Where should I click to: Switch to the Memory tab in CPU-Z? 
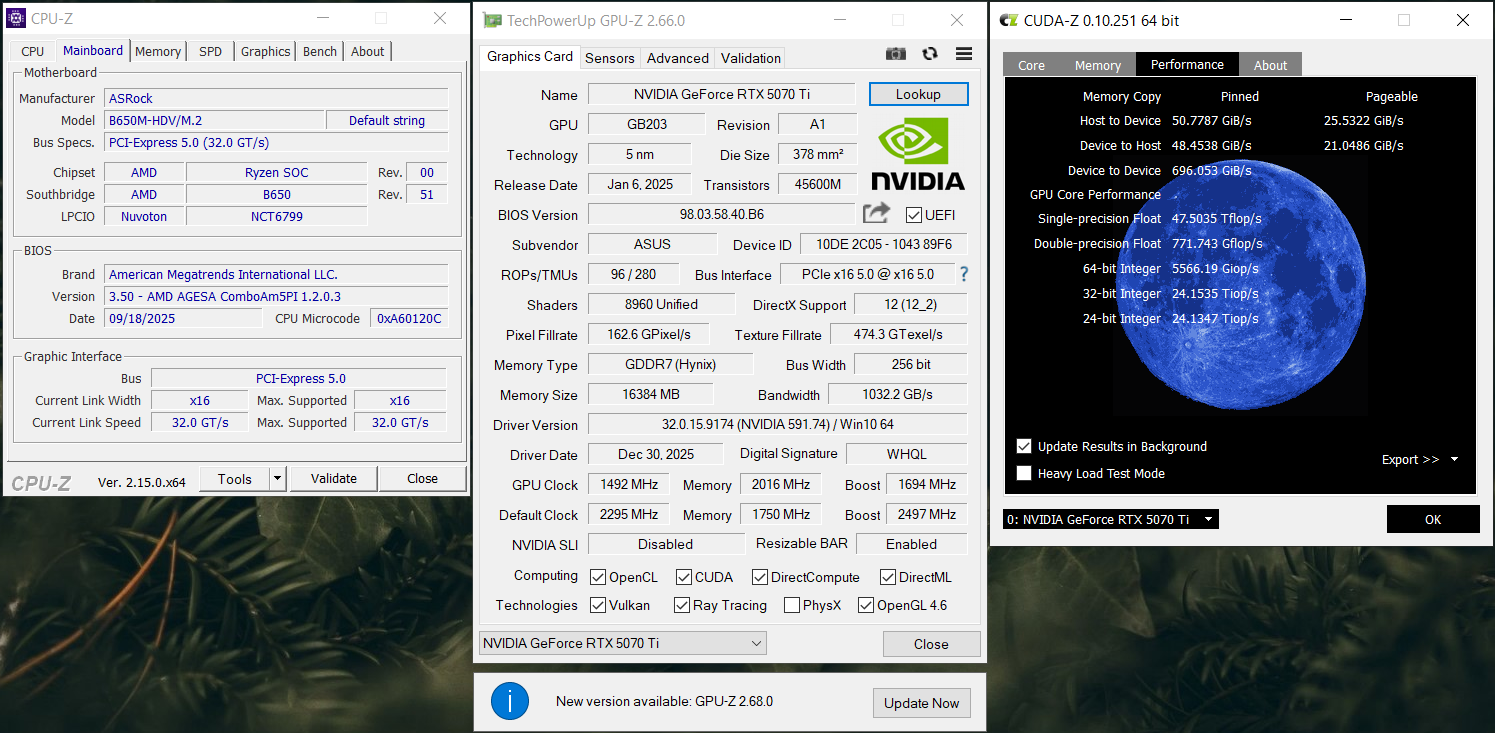(158, 51)
